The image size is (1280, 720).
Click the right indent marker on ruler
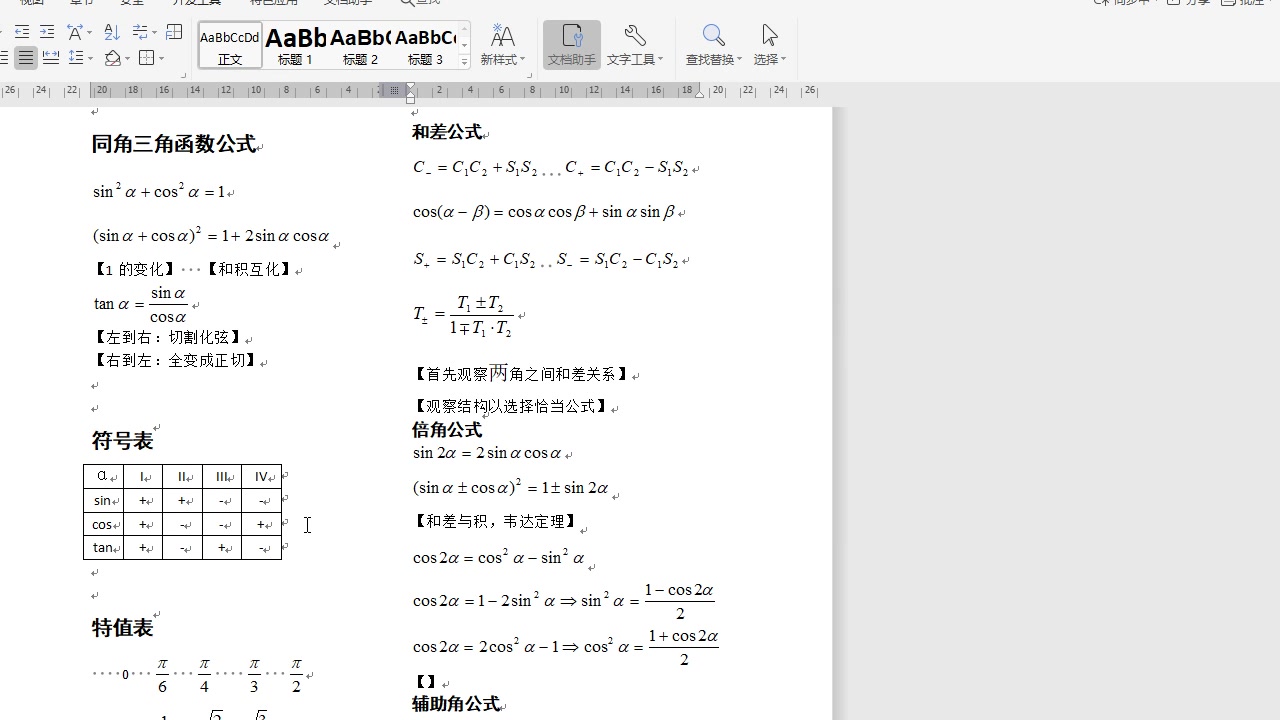pos(700,93)
